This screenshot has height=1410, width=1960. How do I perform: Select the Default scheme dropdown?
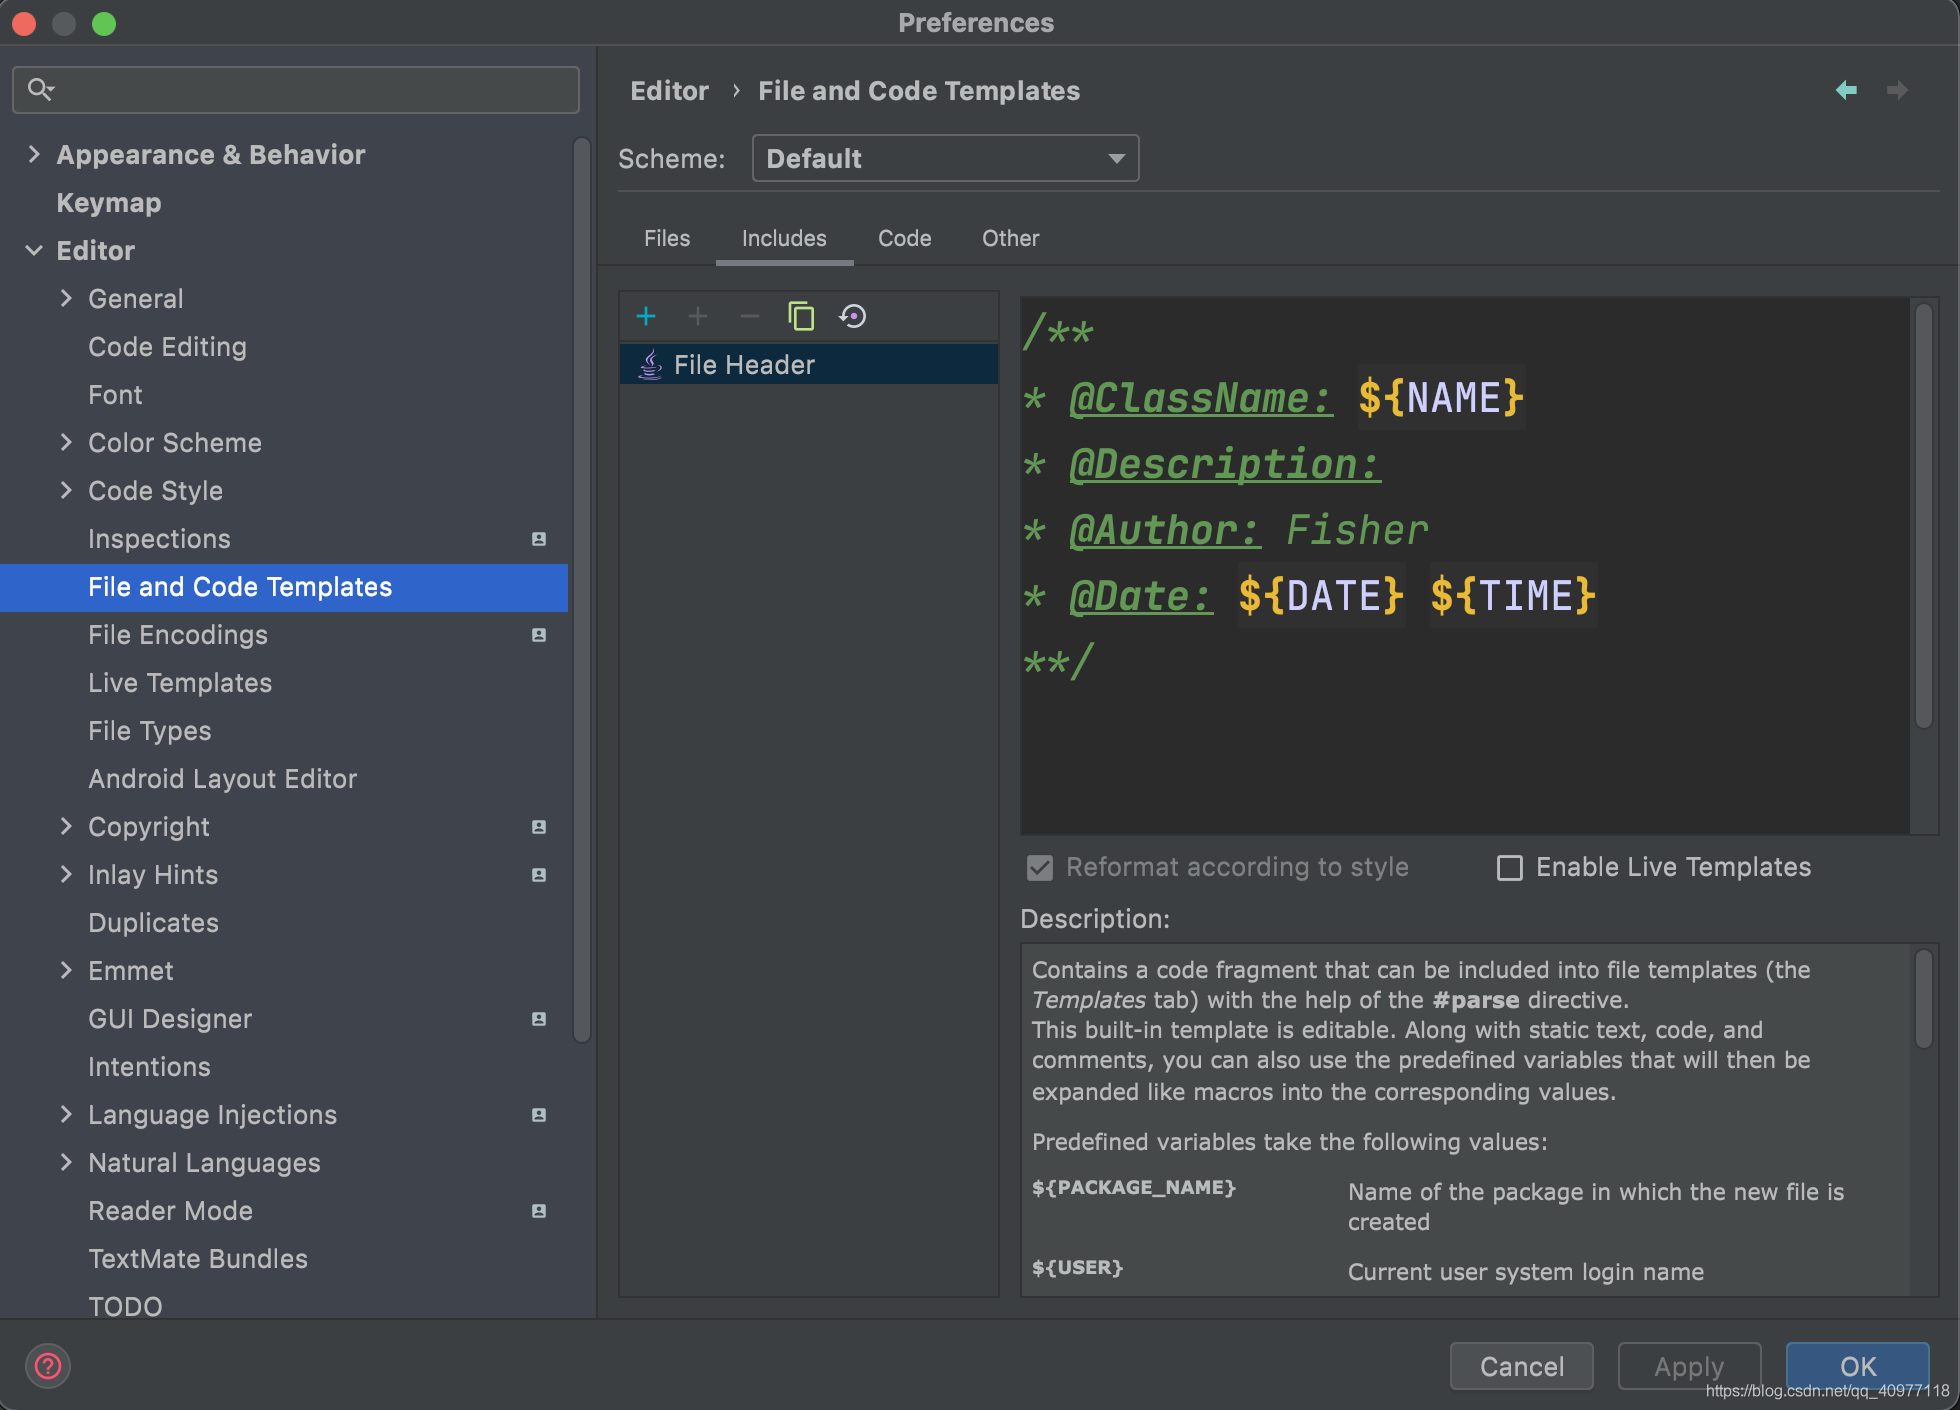coord(945,158)
